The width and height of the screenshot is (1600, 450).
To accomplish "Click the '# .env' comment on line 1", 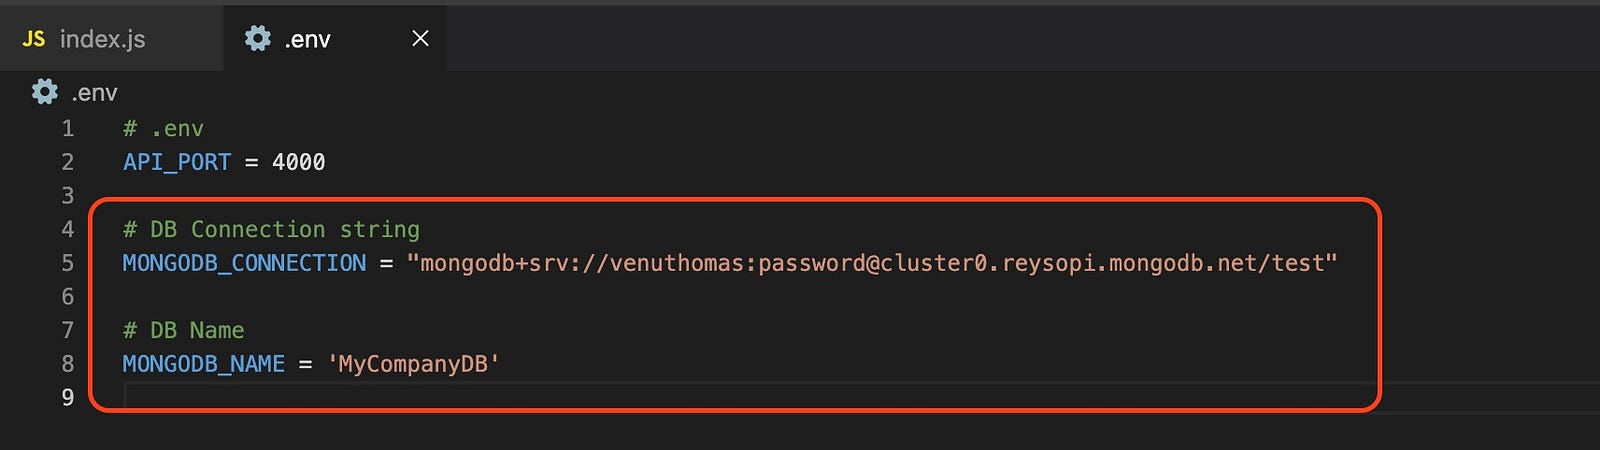I will (x=163, y=128).
